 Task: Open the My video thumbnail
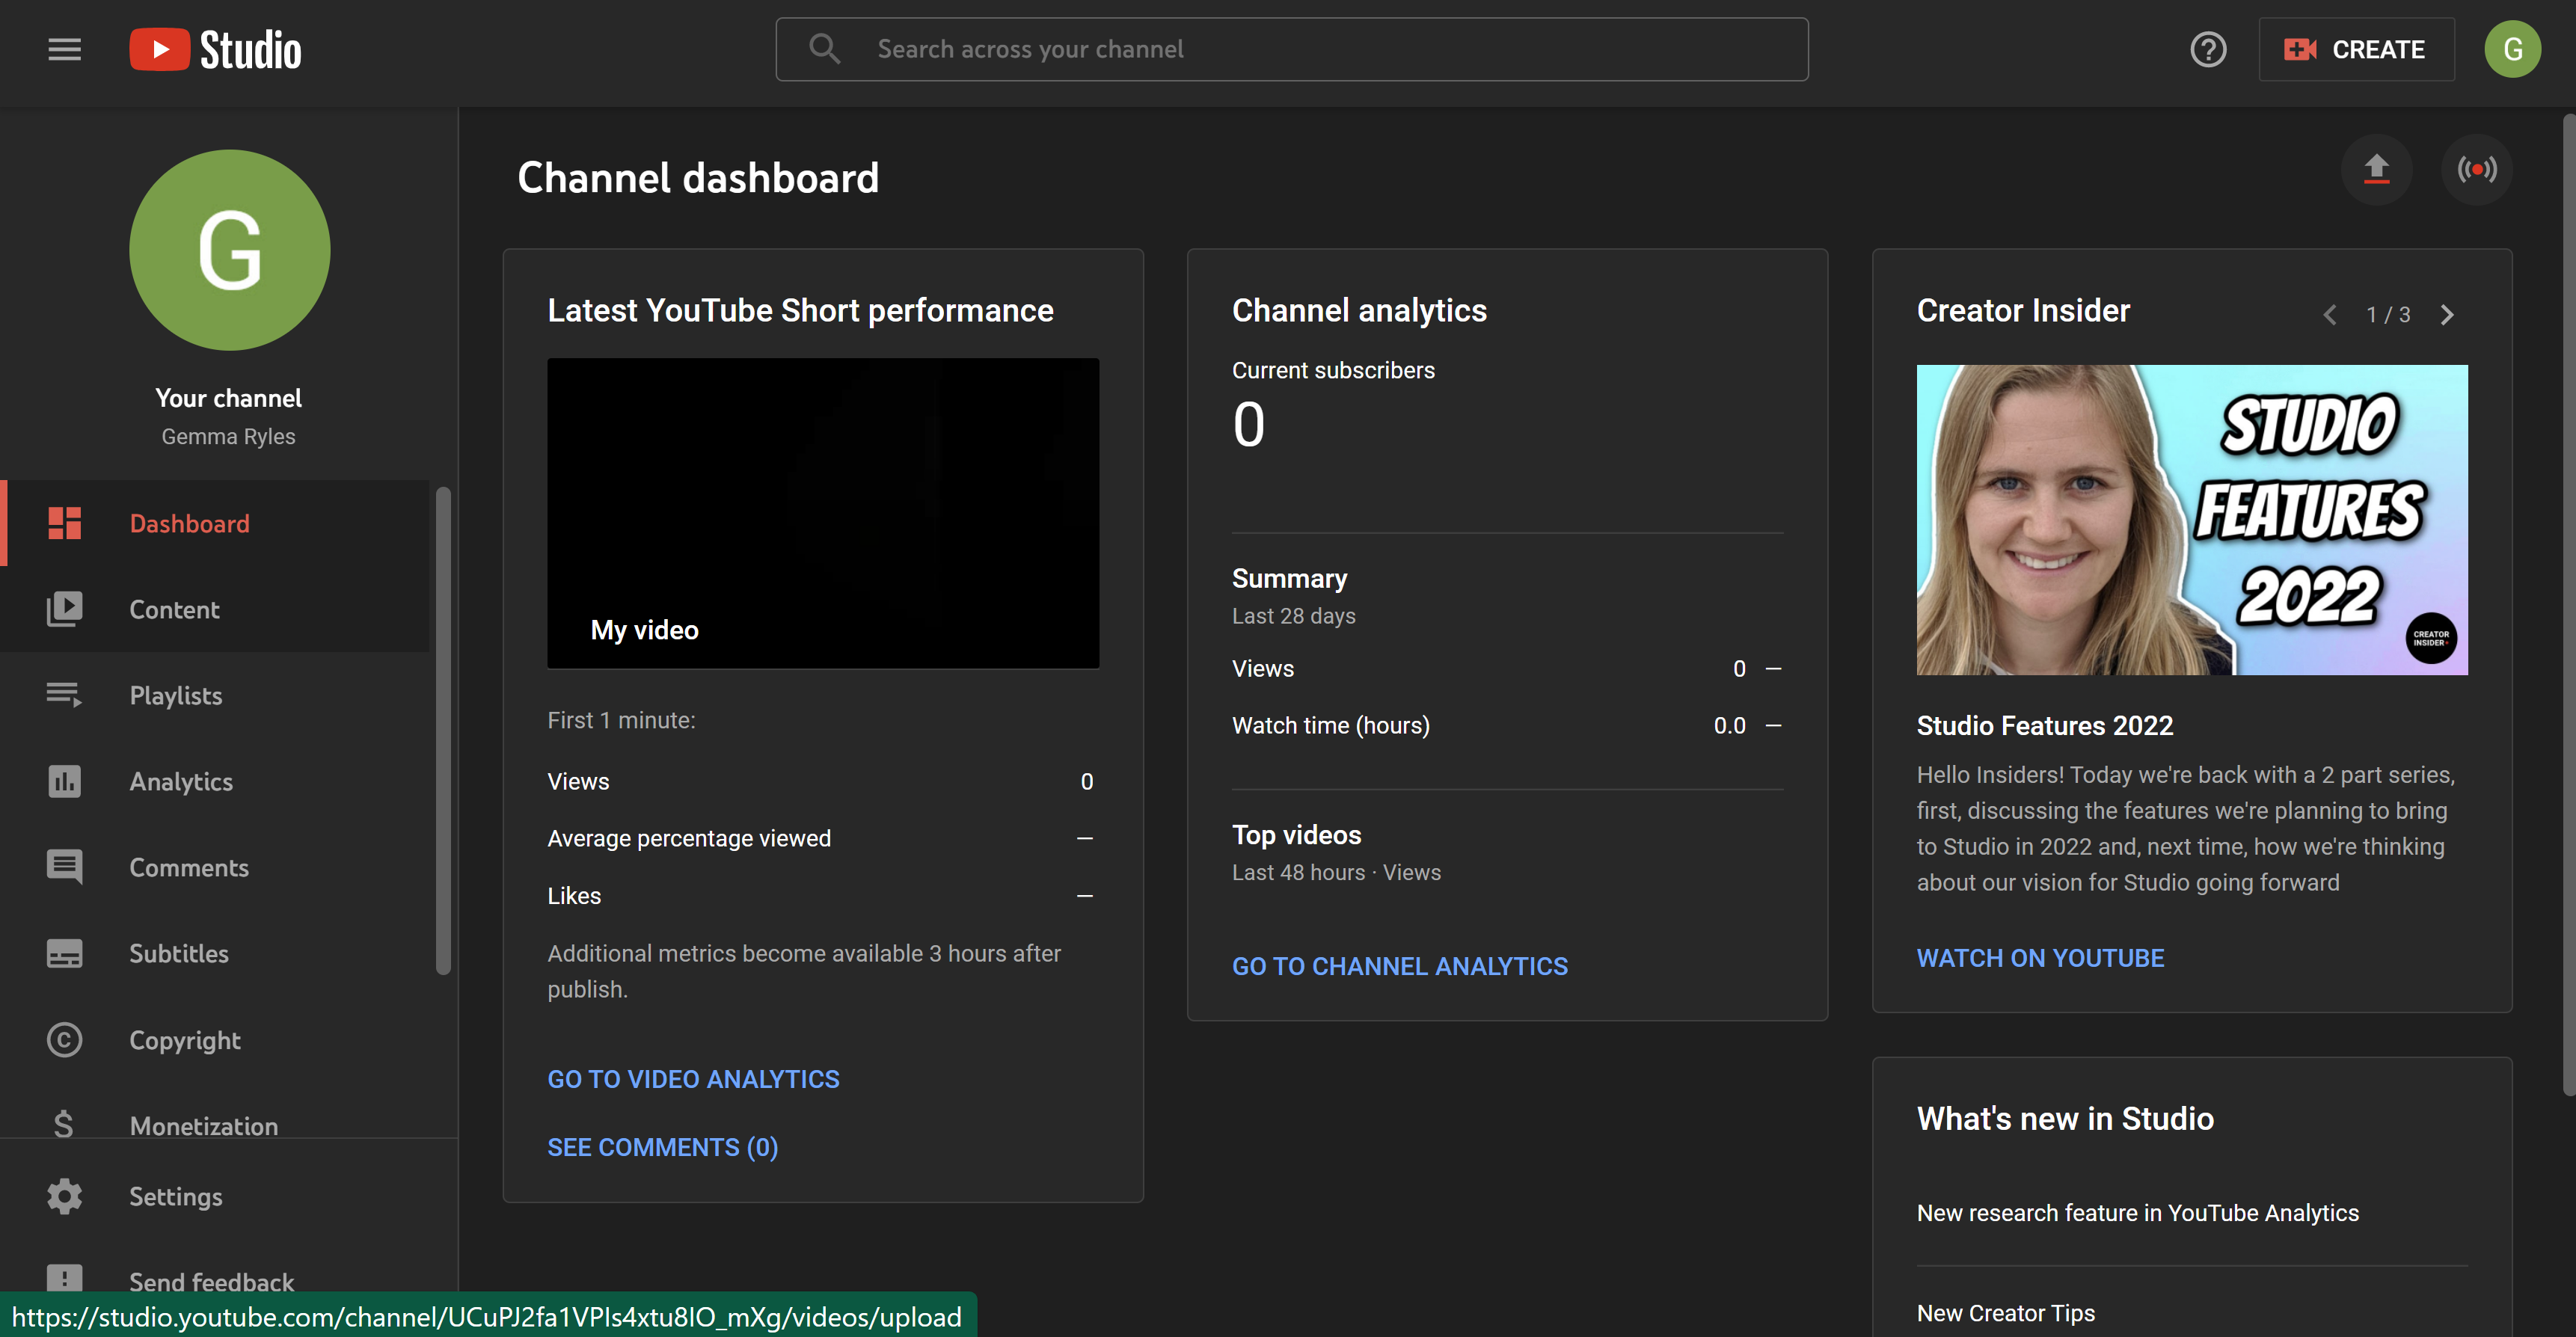823,513
